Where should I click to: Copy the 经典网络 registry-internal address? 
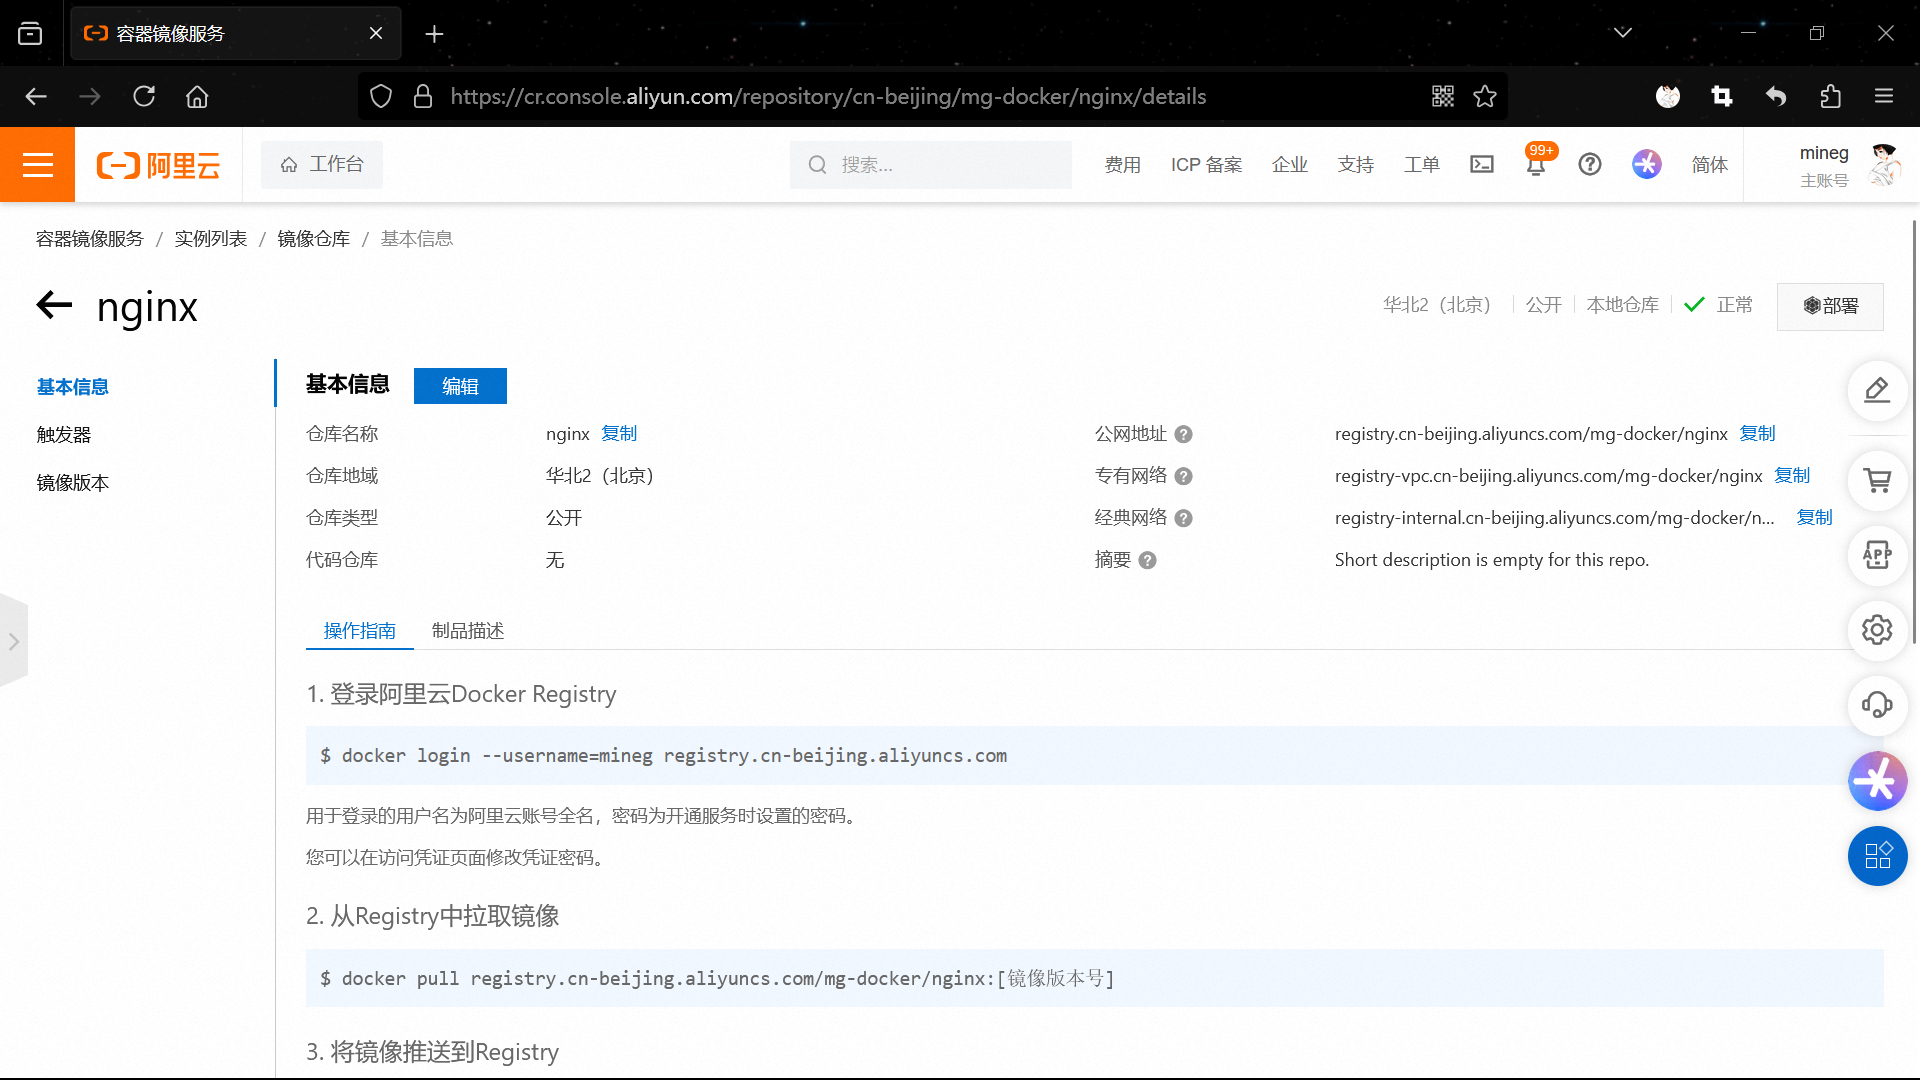[1814, 518]
